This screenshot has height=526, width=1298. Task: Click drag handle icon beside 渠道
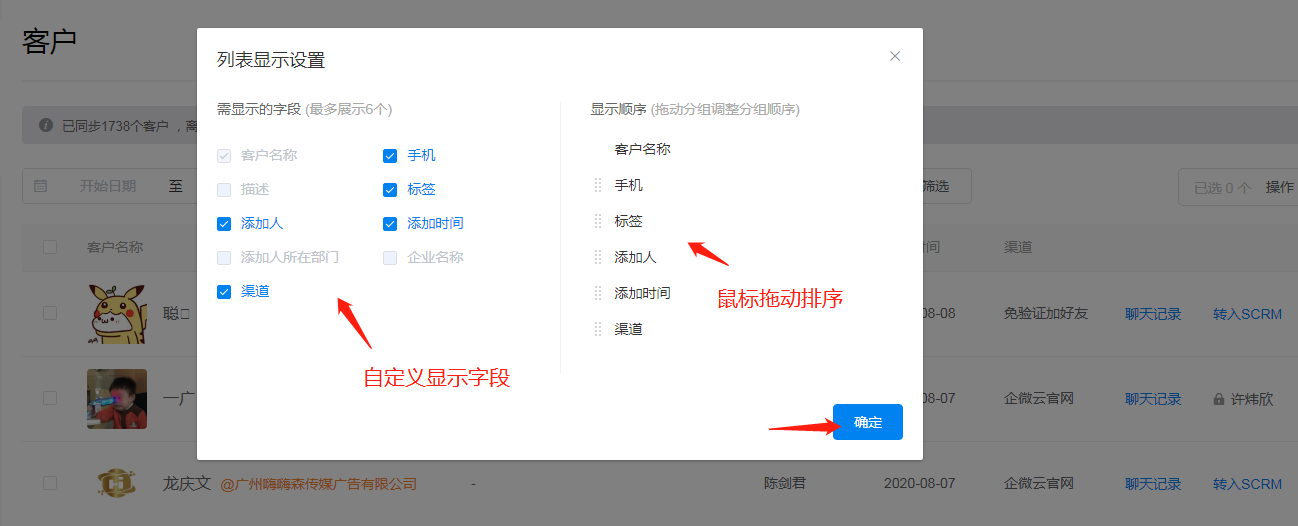tap(598, 329)
